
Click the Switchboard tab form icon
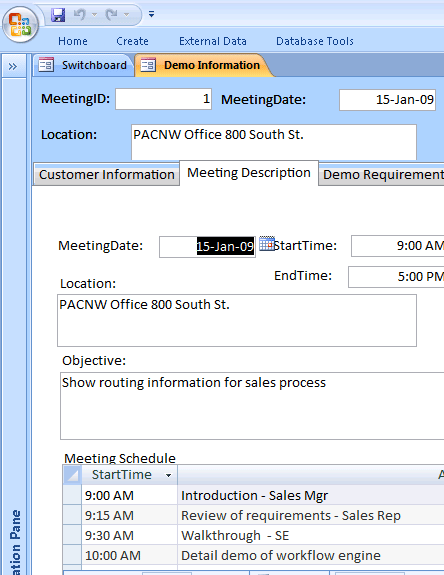[x=46, y=65]
